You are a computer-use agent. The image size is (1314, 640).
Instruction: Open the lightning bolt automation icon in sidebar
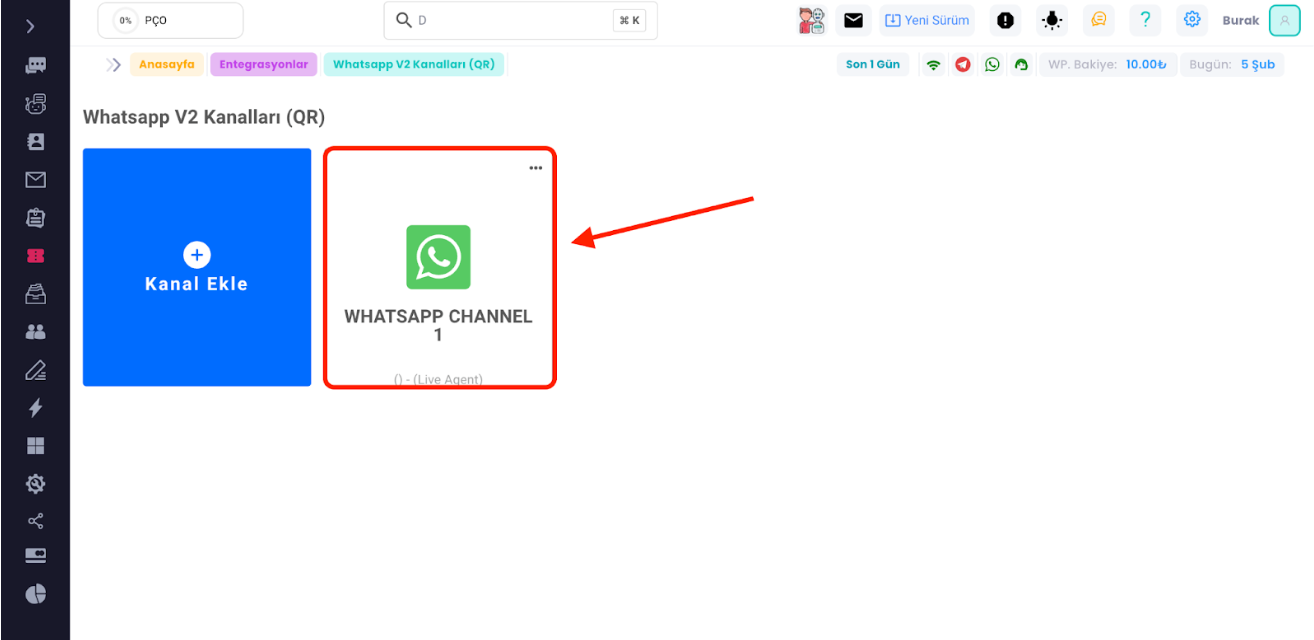click(36, 408)
